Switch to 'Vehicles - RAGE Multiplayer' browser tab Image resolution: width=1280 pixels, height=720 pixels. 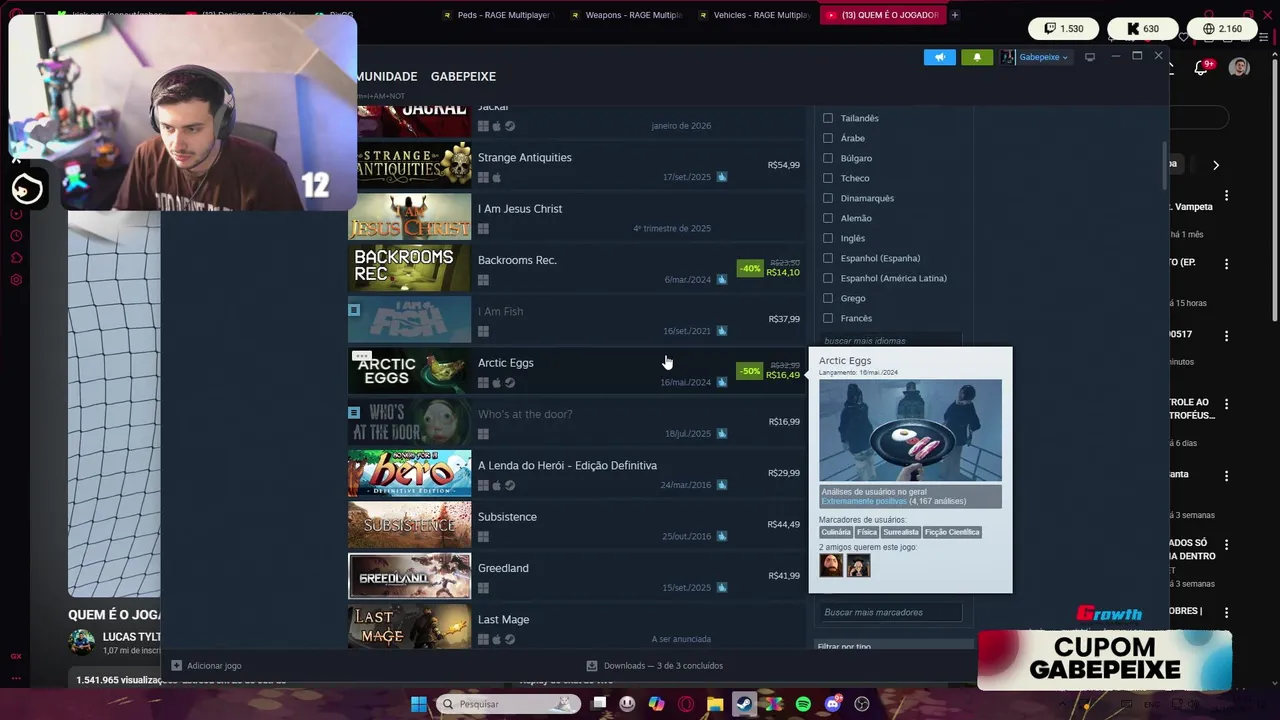coord(754,15)
